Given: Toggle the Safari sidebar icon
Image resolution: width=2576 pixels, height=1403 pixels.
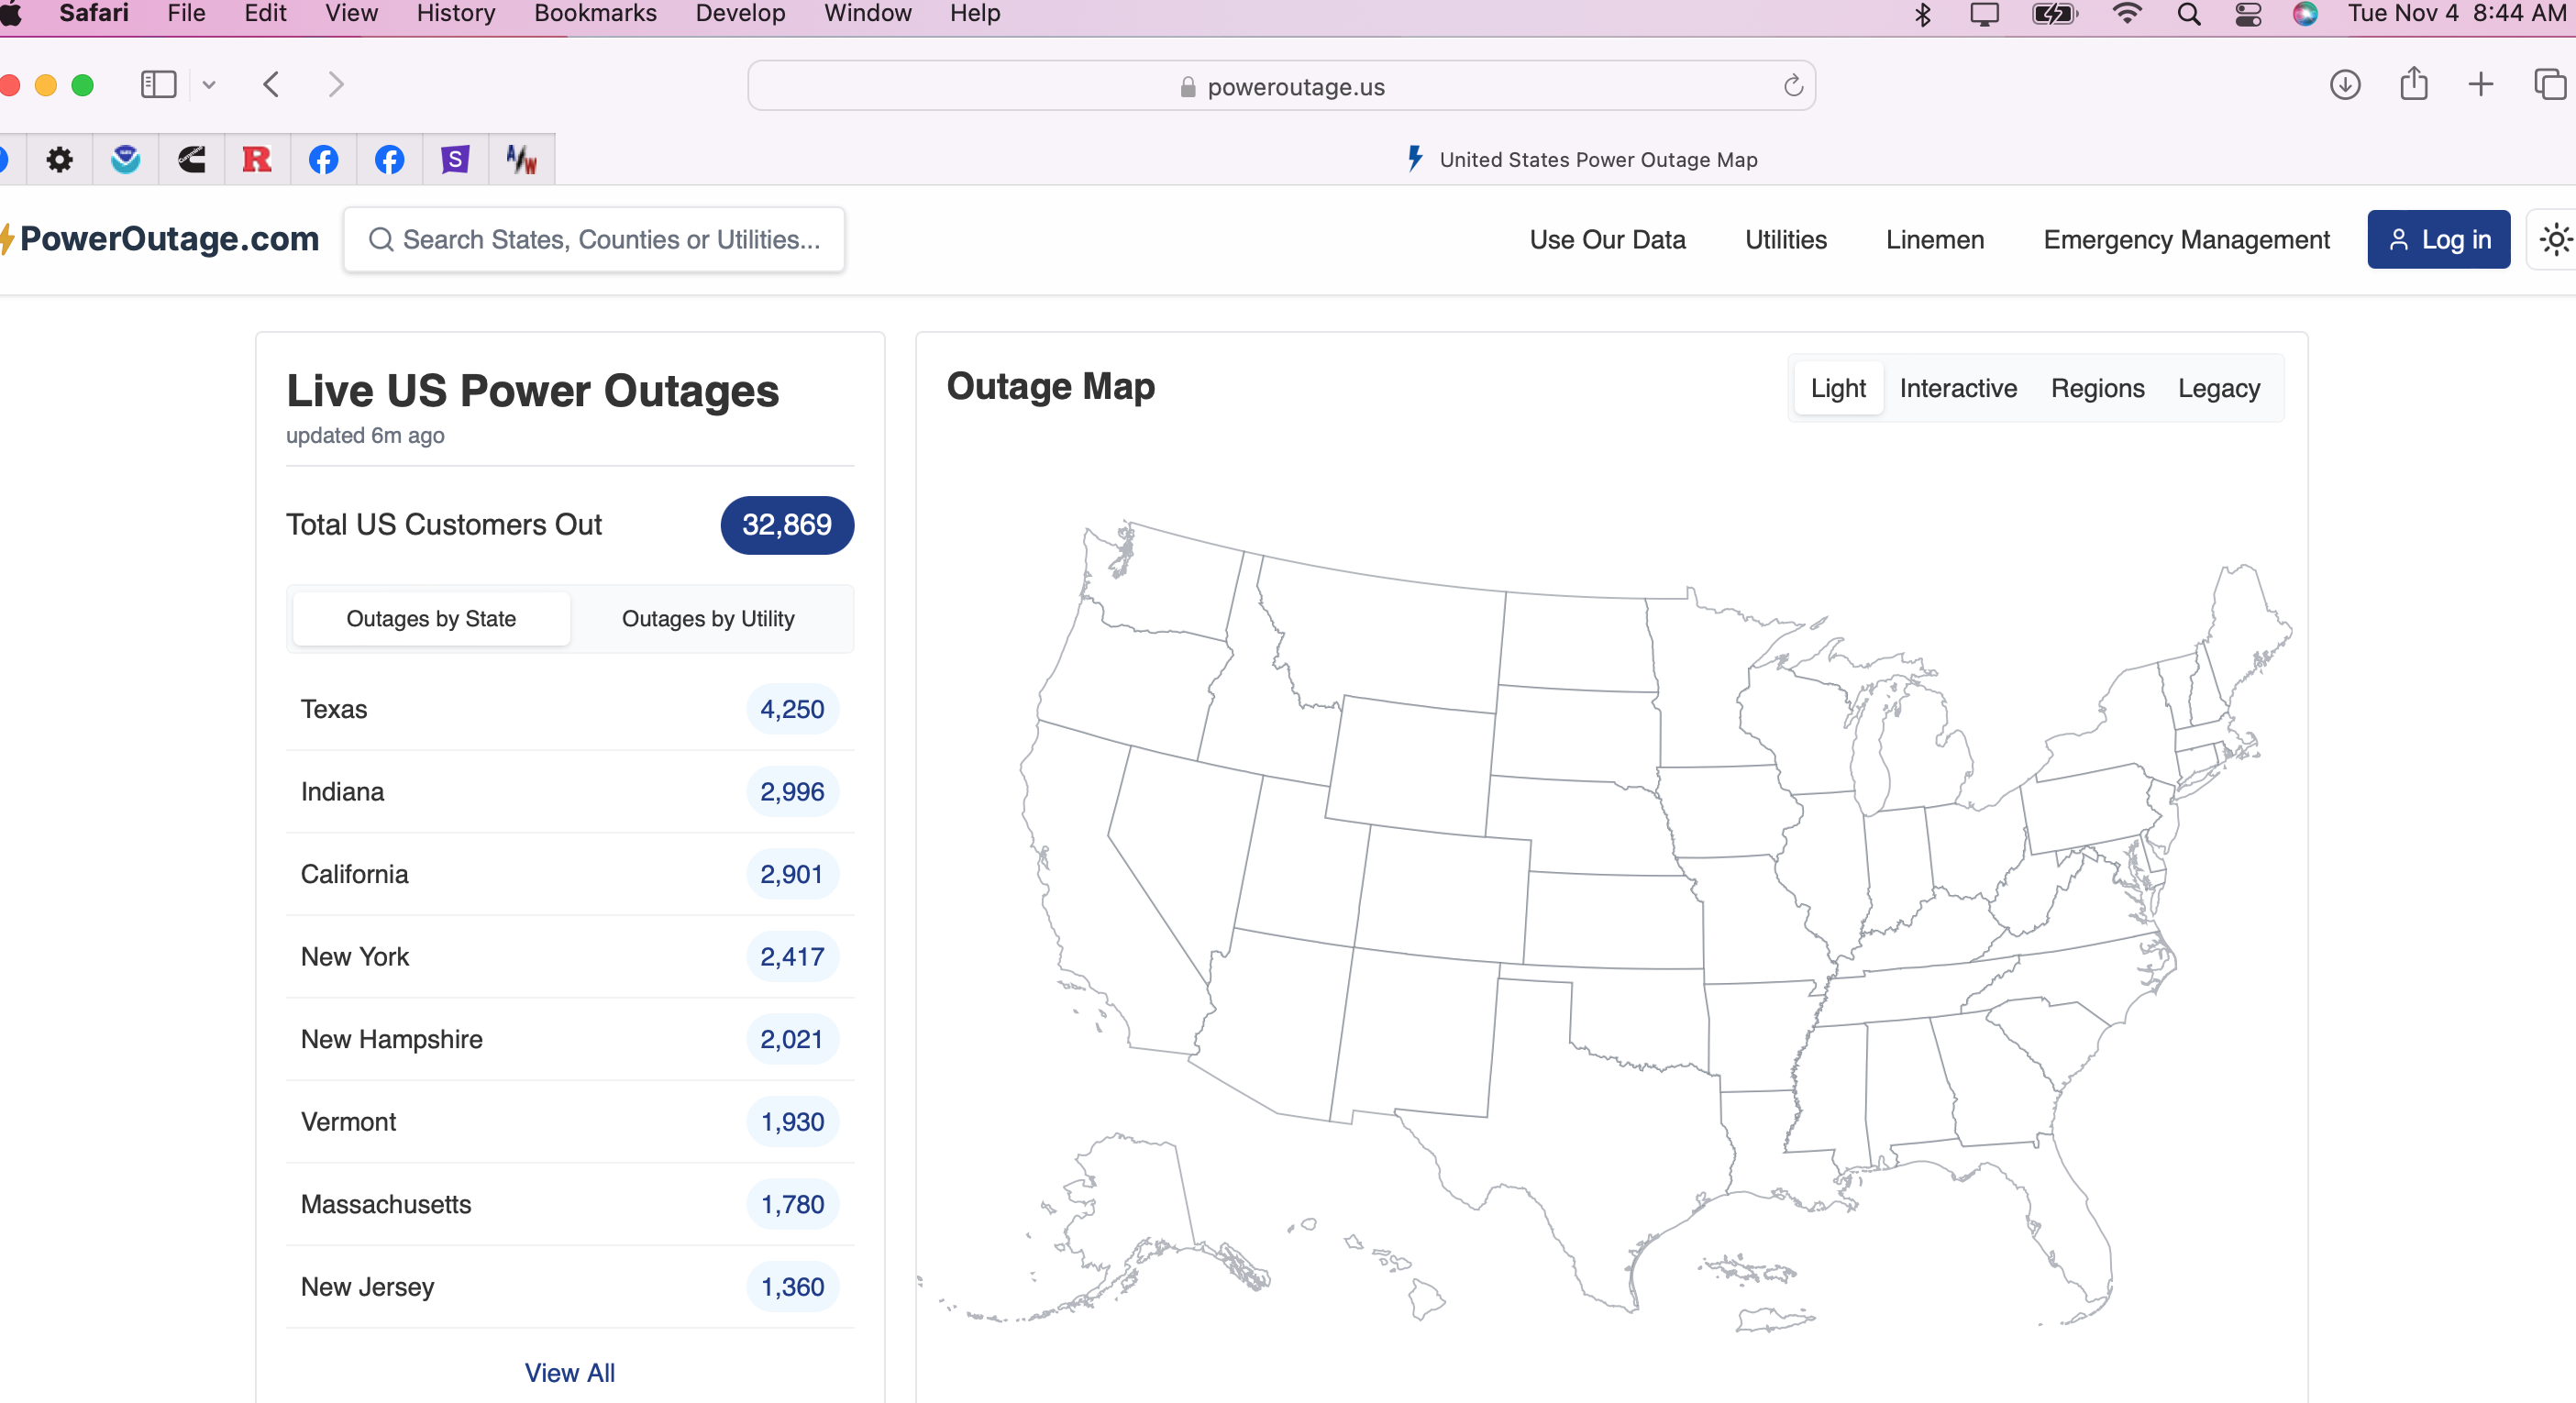Looking at the screenshot, I should [158, 85].
